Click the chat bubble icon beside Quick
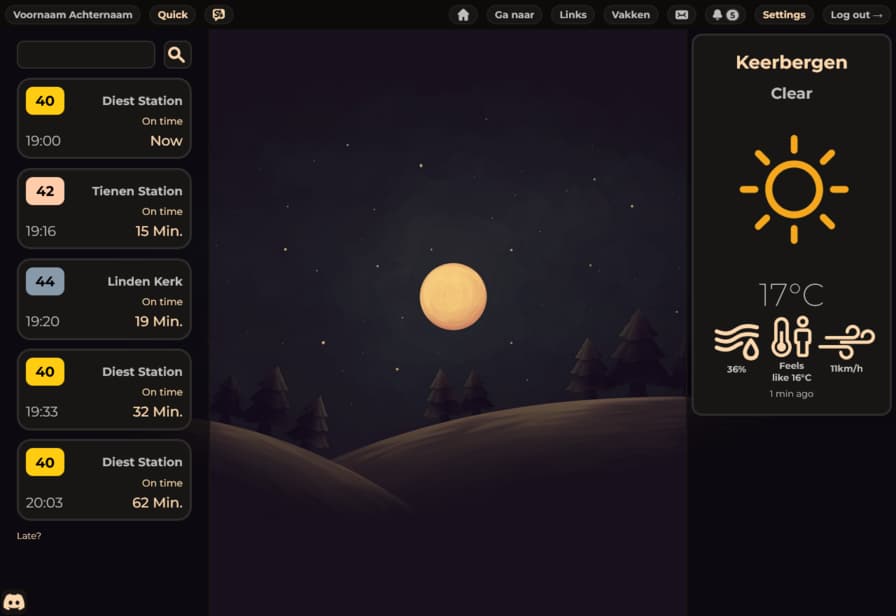This screenshot has height=616, width=896. point(219,15)
